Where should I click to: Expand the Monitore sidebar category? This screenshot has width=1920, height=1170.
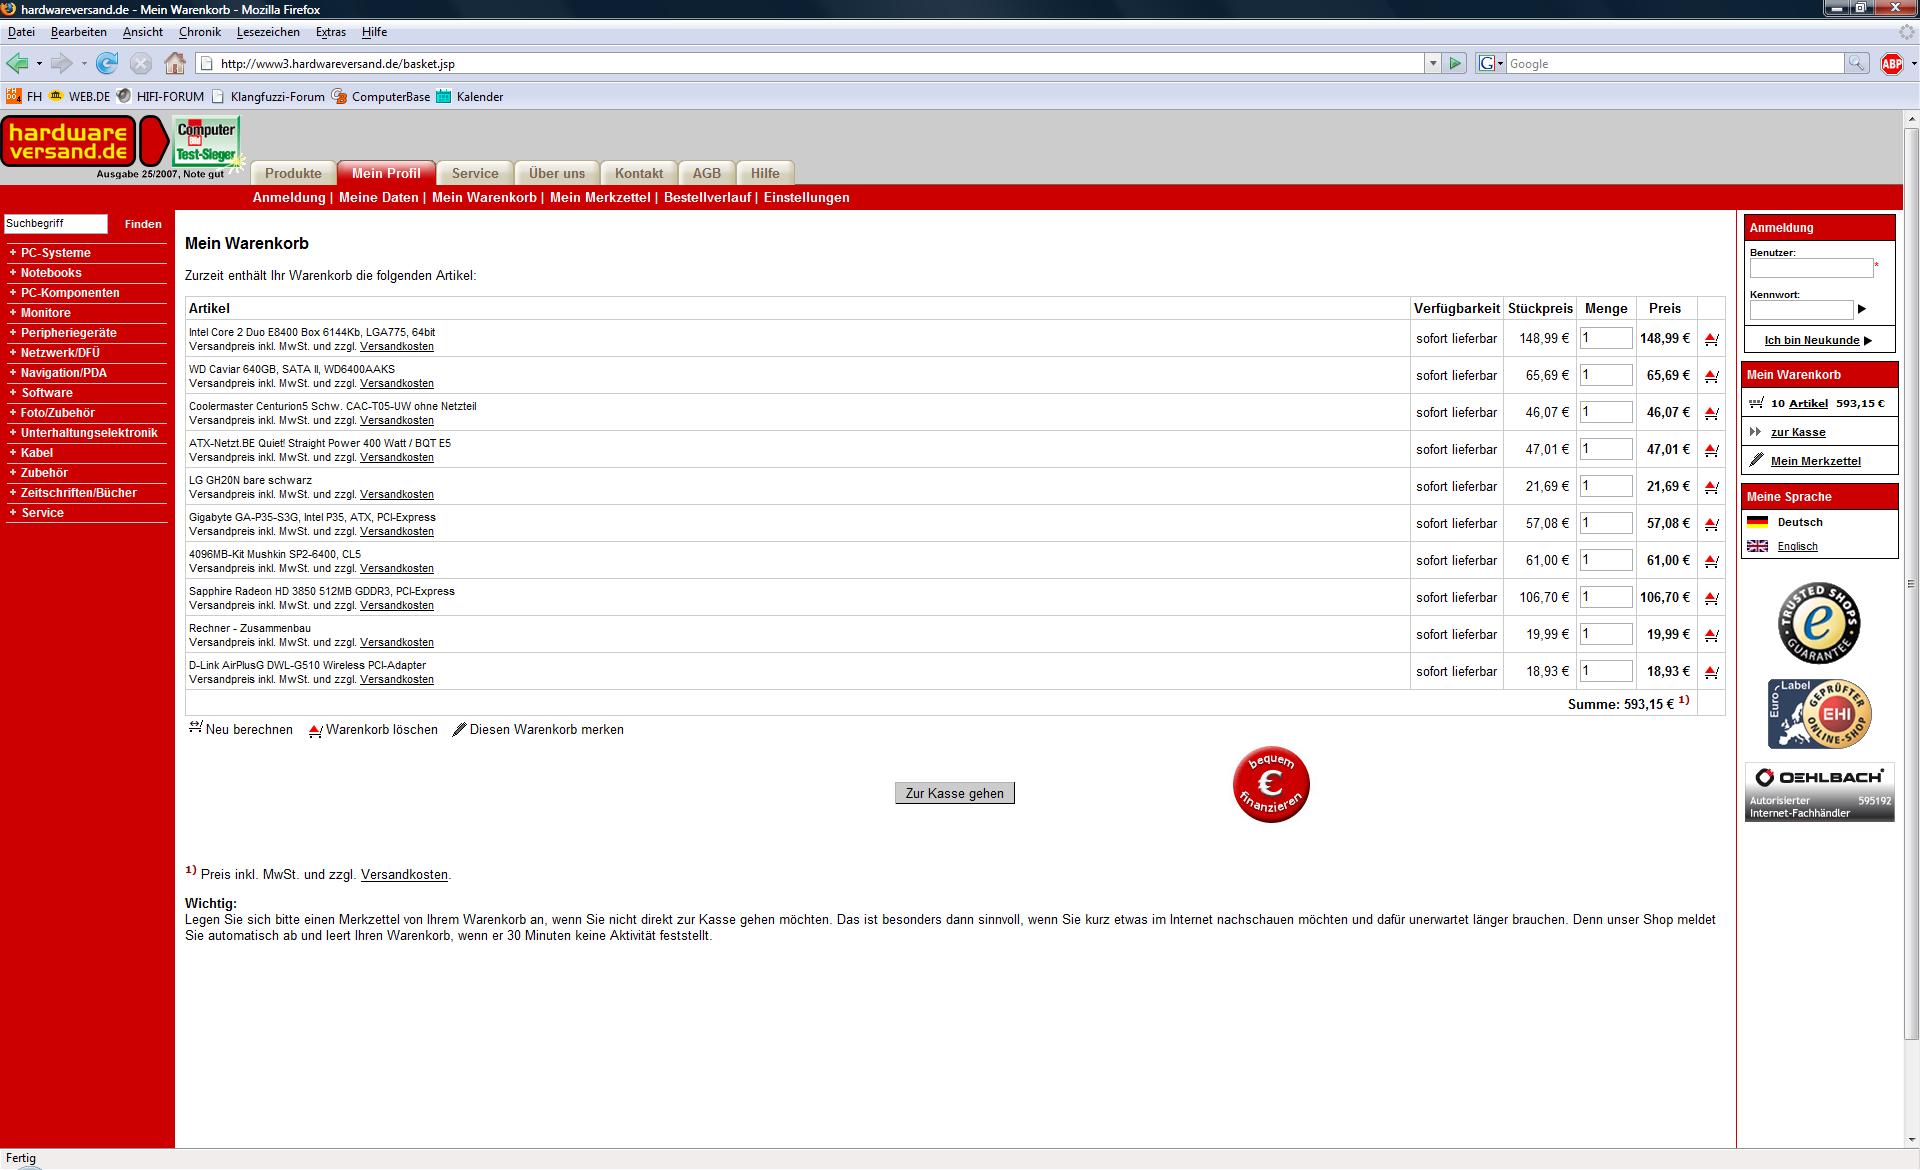(45, 313)
